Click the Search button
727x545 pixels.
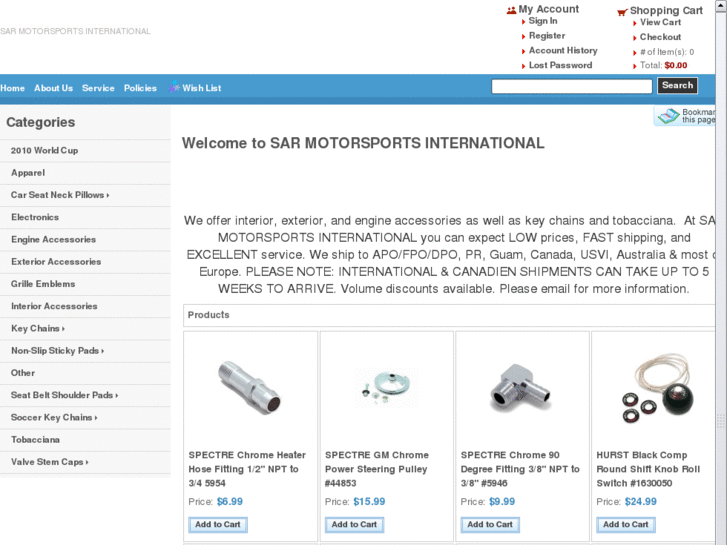[677, 86]
